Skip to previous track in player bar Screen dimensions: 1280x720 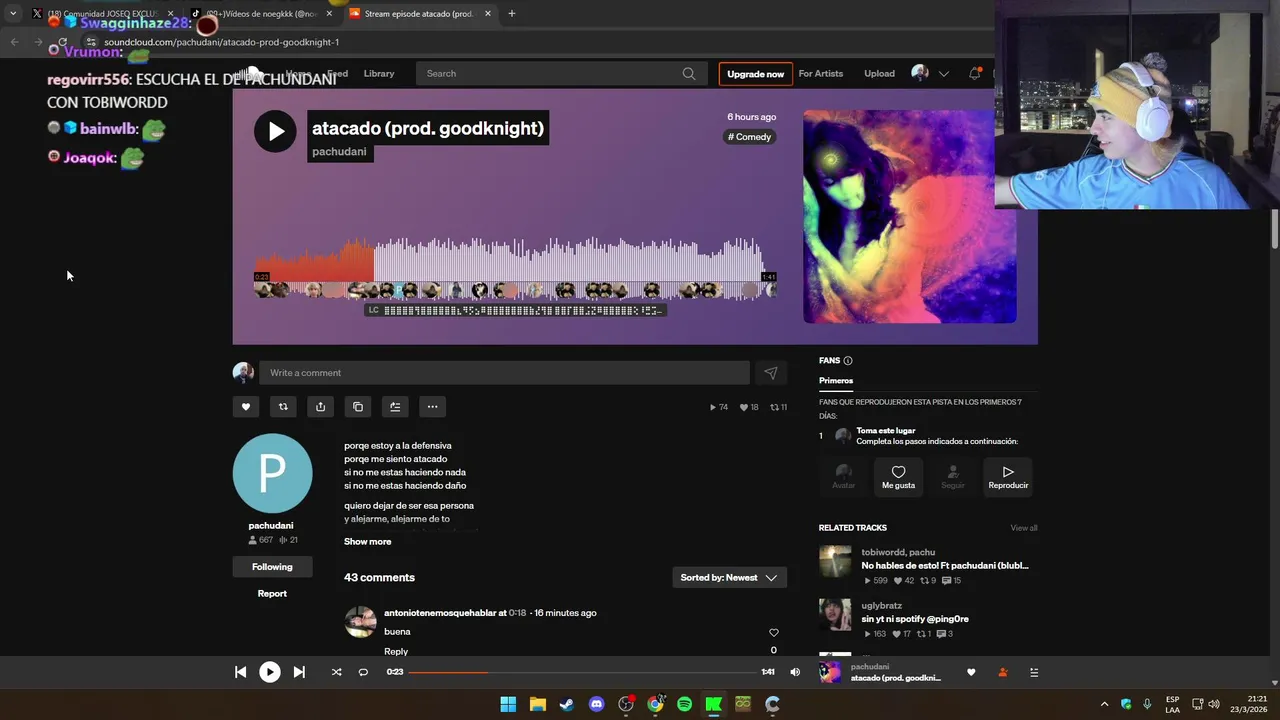(x=240, y=672)
